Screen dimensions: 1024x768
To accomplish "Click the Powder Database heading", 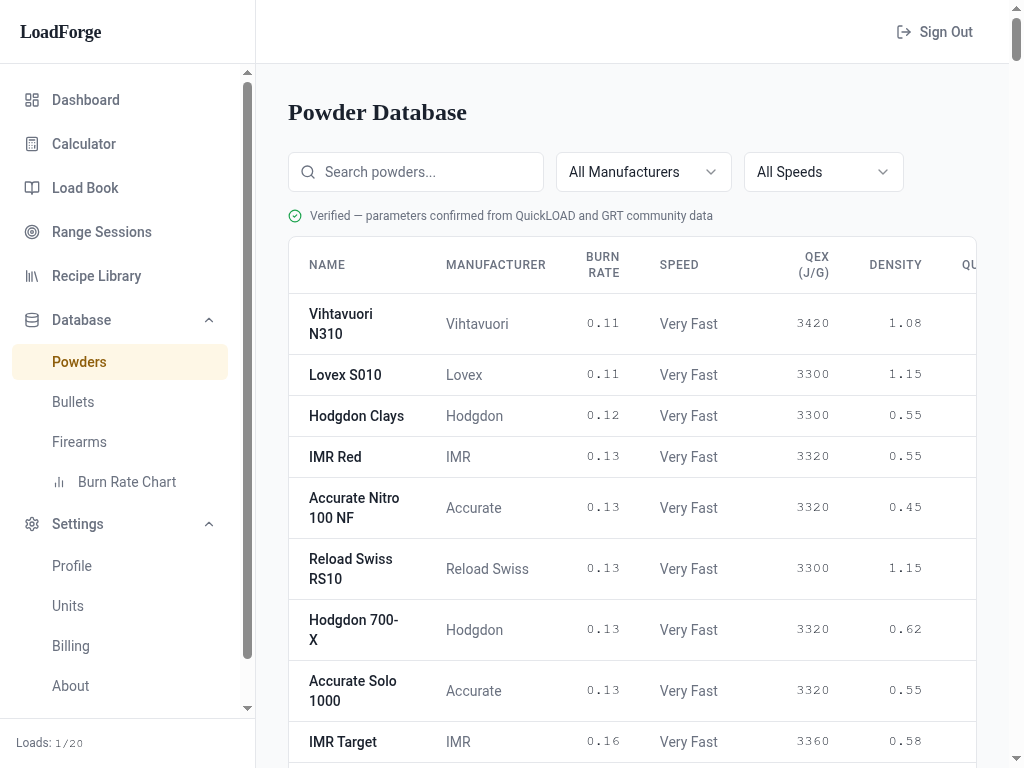I will (x=377, y=112).
